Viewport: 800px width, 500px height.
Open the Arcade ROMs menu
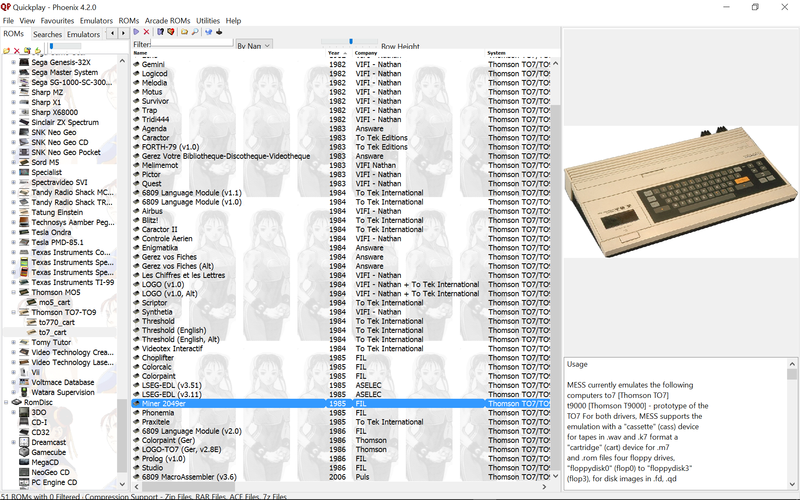[x=167, y=20]
